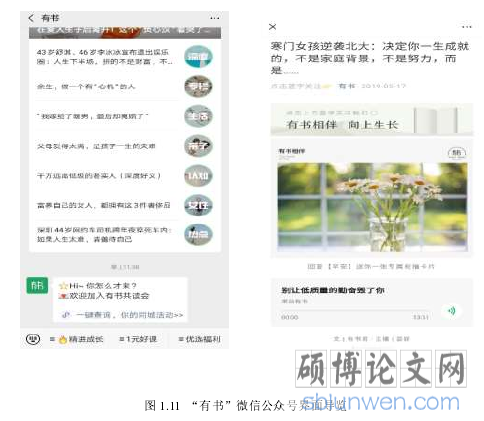Tap thumbnail beside the 43岁 article
Image resolution: width=484 pixels, height=421 pixels.
click(198, 57)
